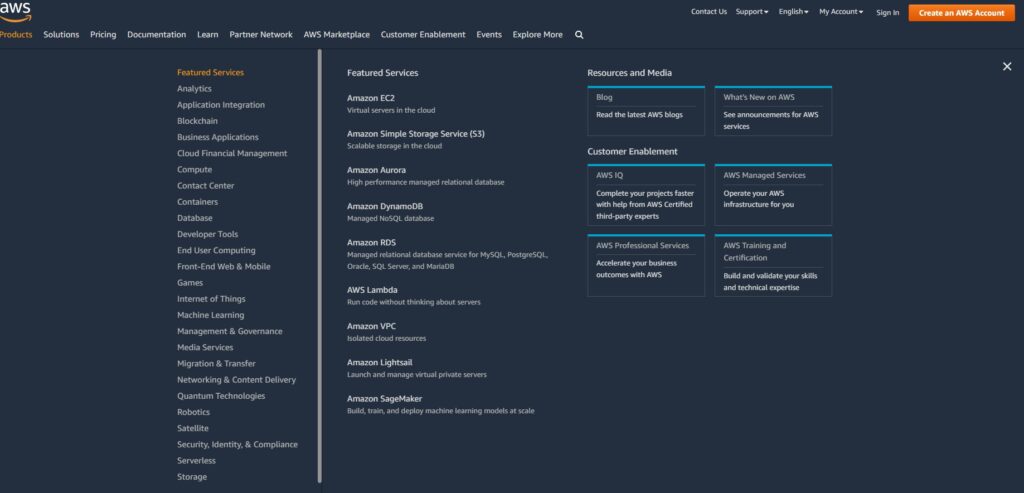Open the Containers category
The height and width of the screenshot is (493, 1024).
point(197,202)
